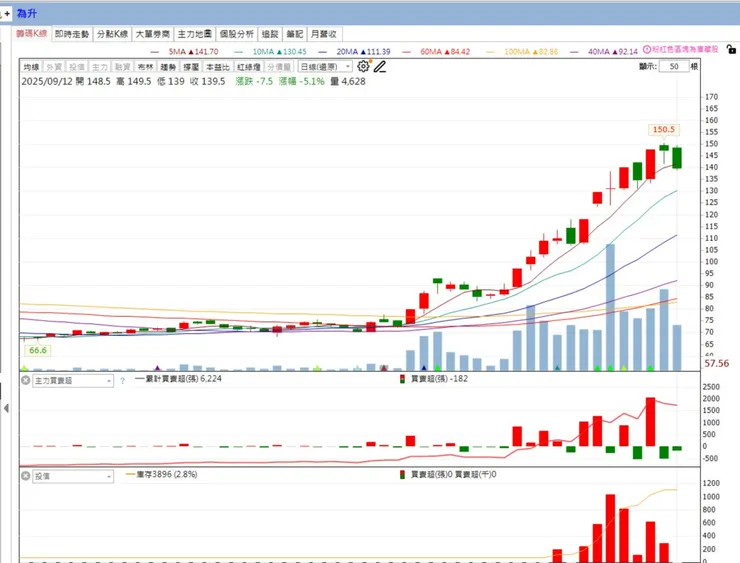740x563 pixels.
Task: Click the 買賣超(張) -182 legend icon
Action: click(x=403, y=378)
